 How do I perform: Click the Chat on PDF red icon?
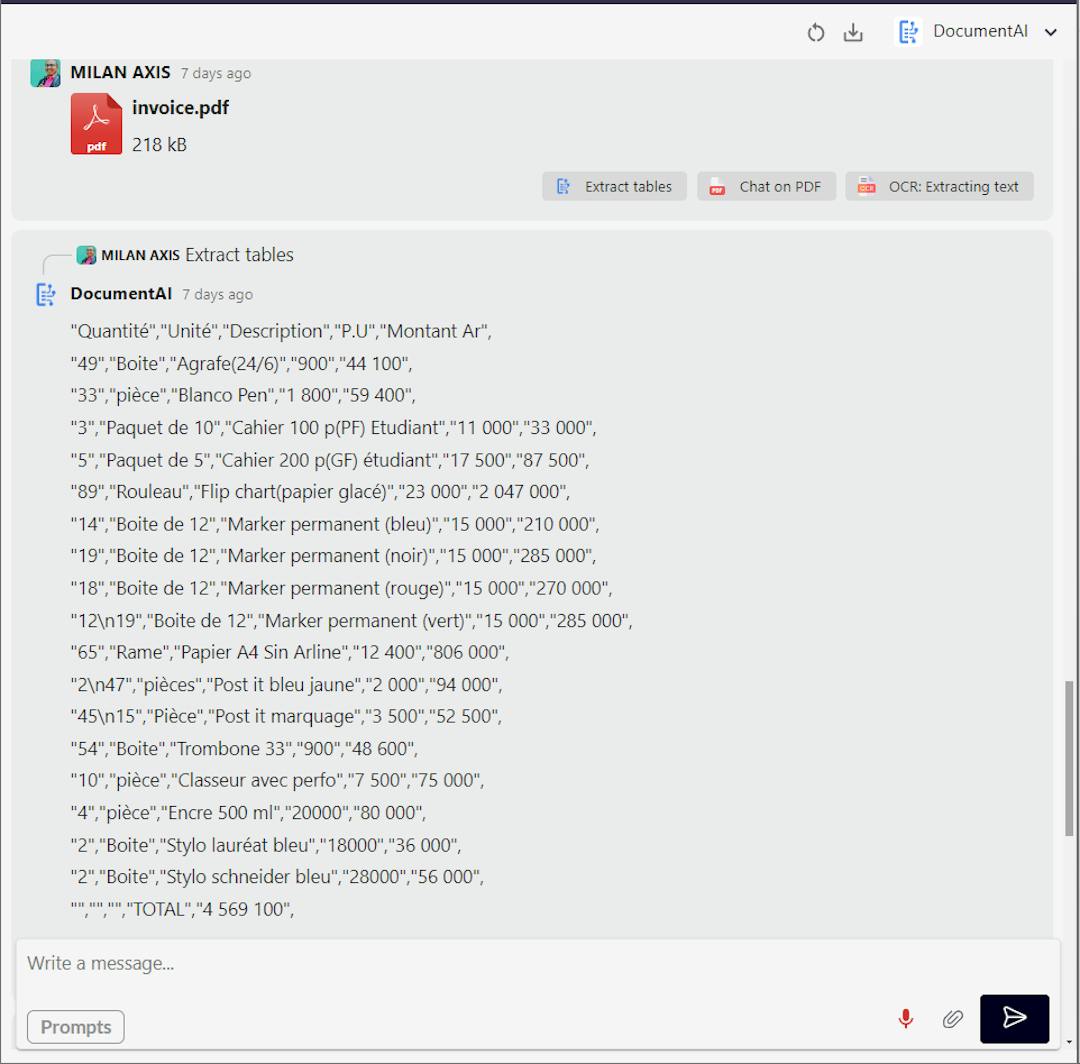click(x=717, y=186)
